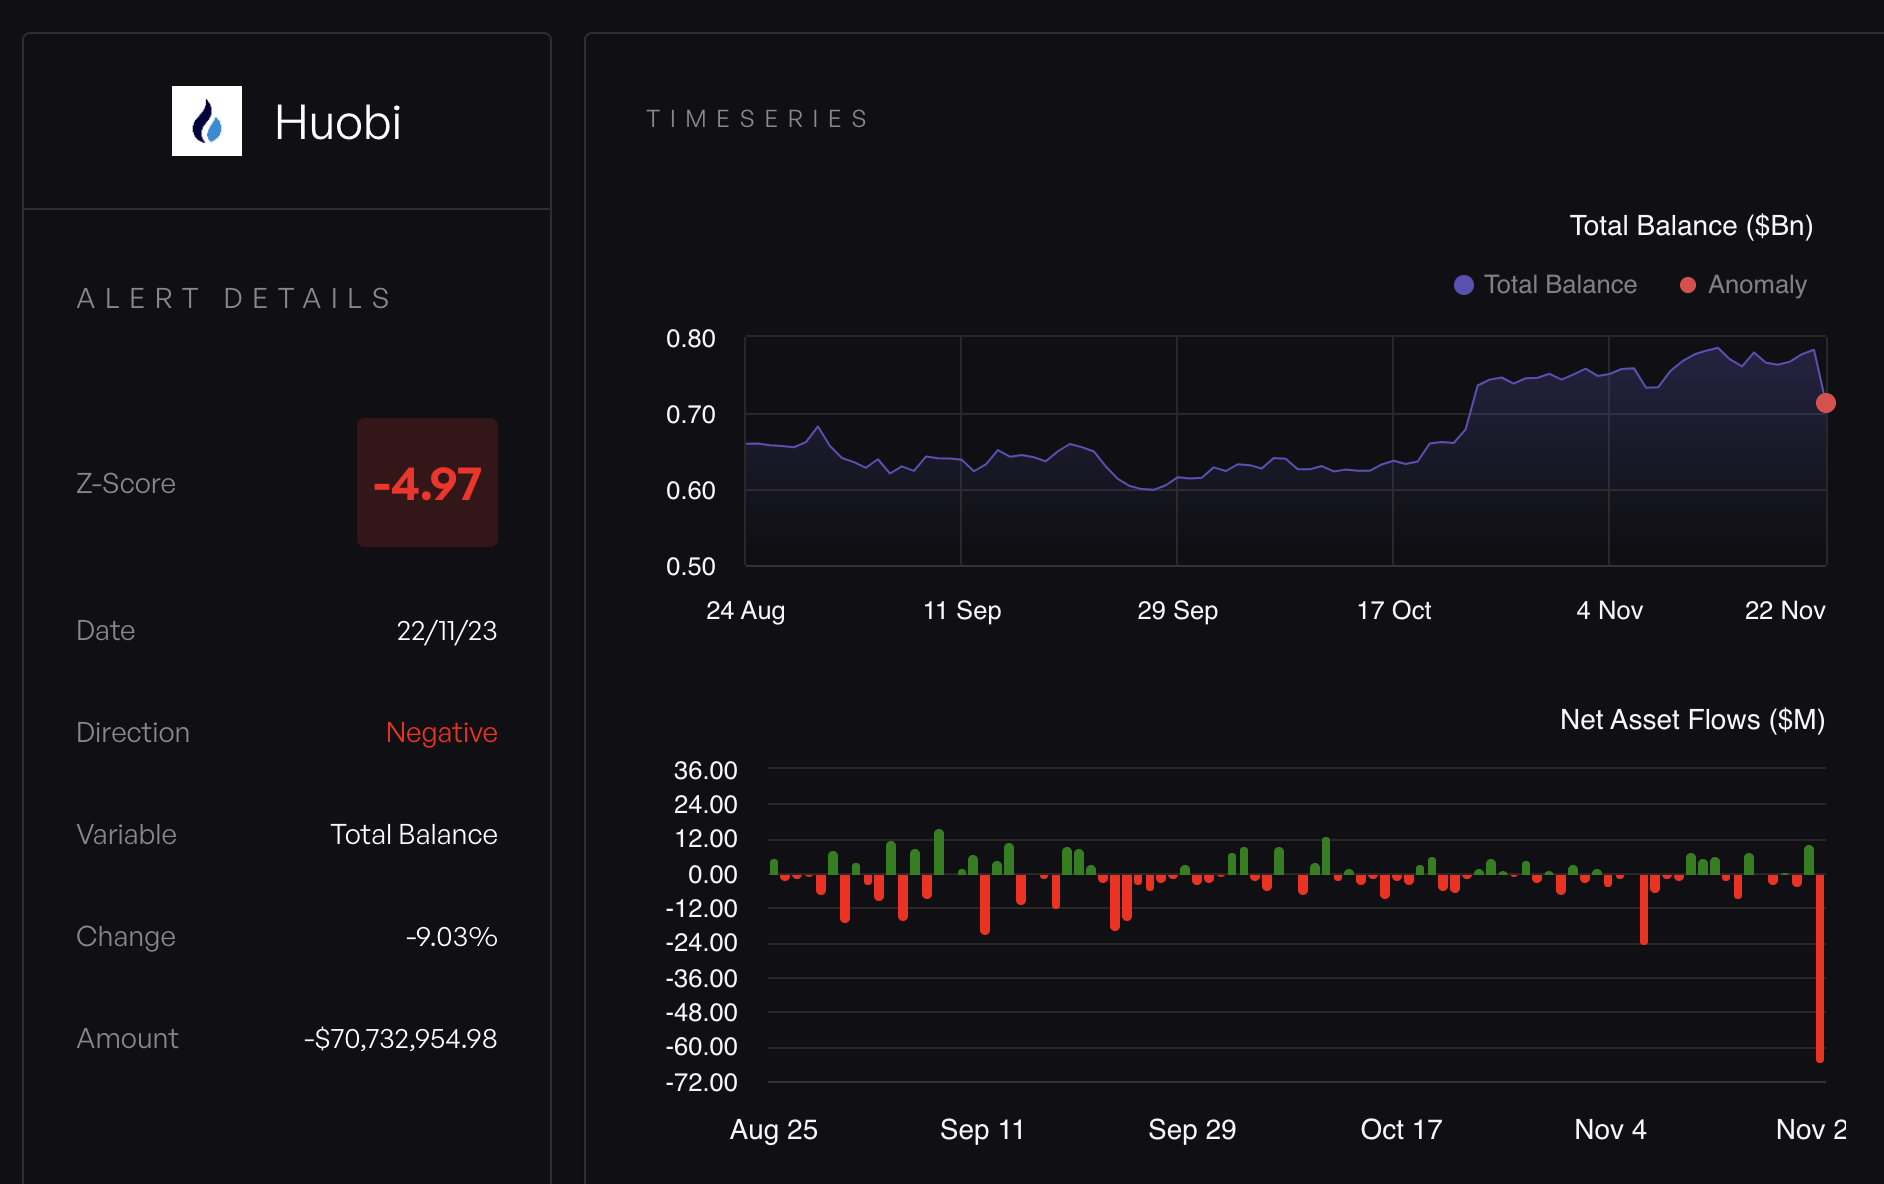Click the purple Total Balance legend dot
1884x1184 pixels.
(1463, 284)
